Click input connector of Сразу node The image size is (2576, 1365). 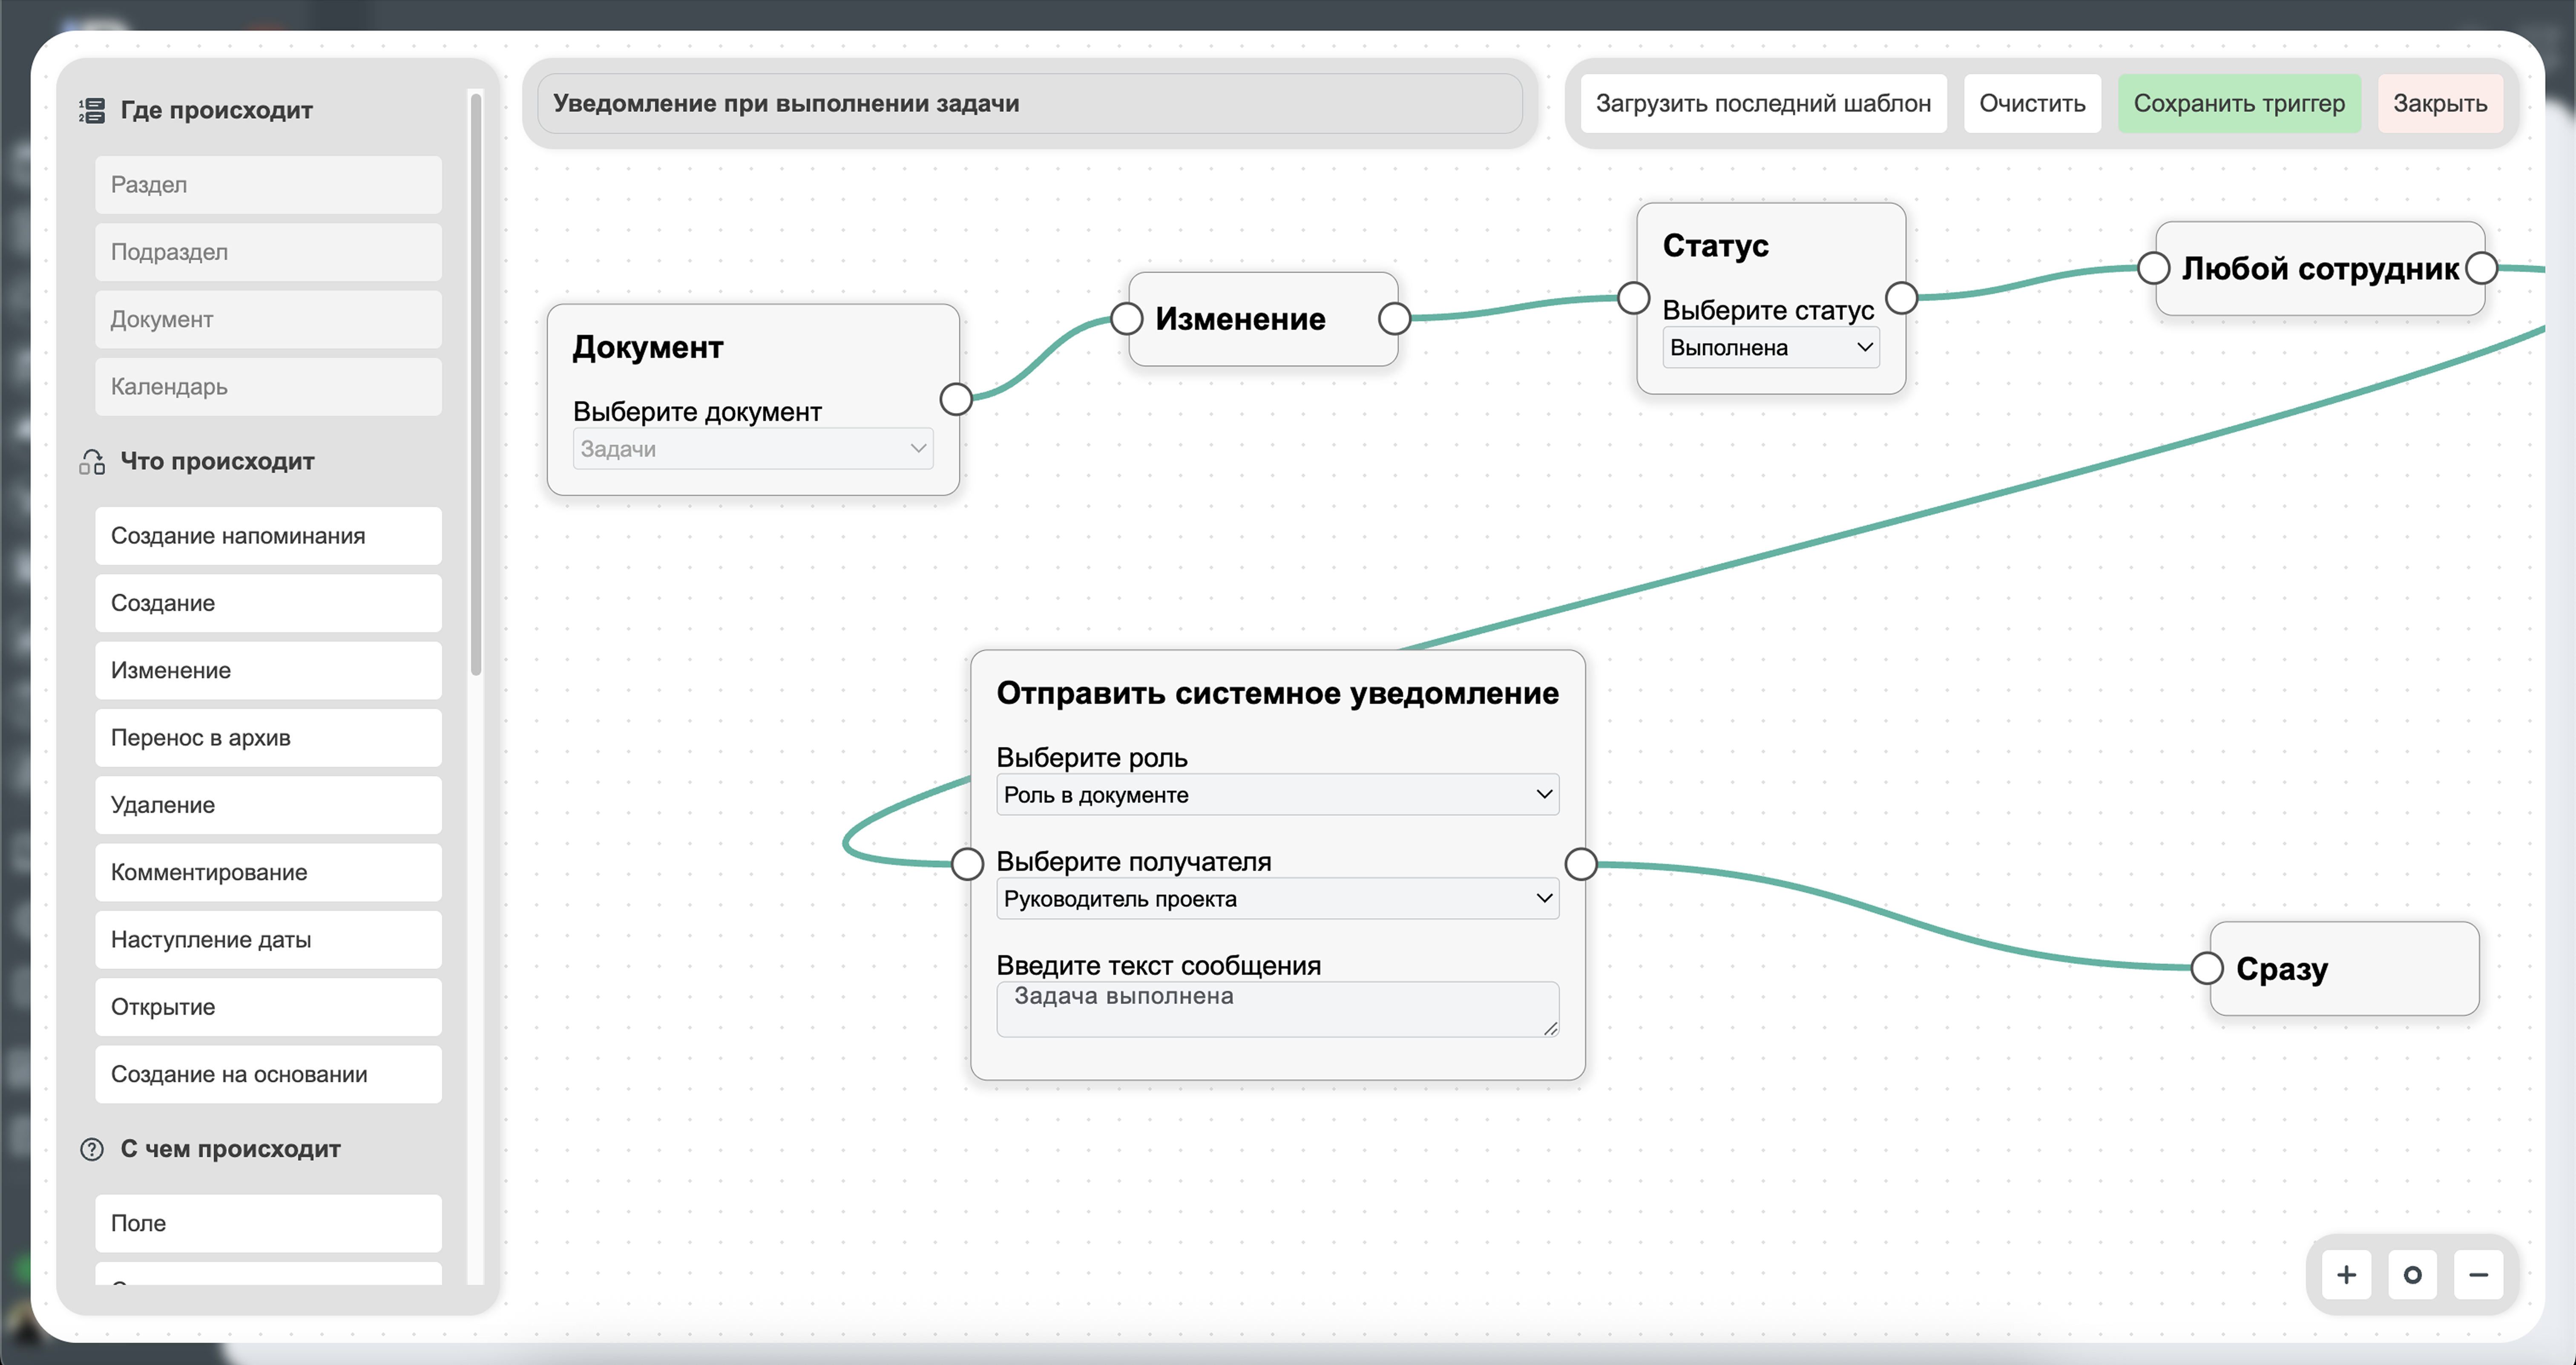pos(2207,968)
